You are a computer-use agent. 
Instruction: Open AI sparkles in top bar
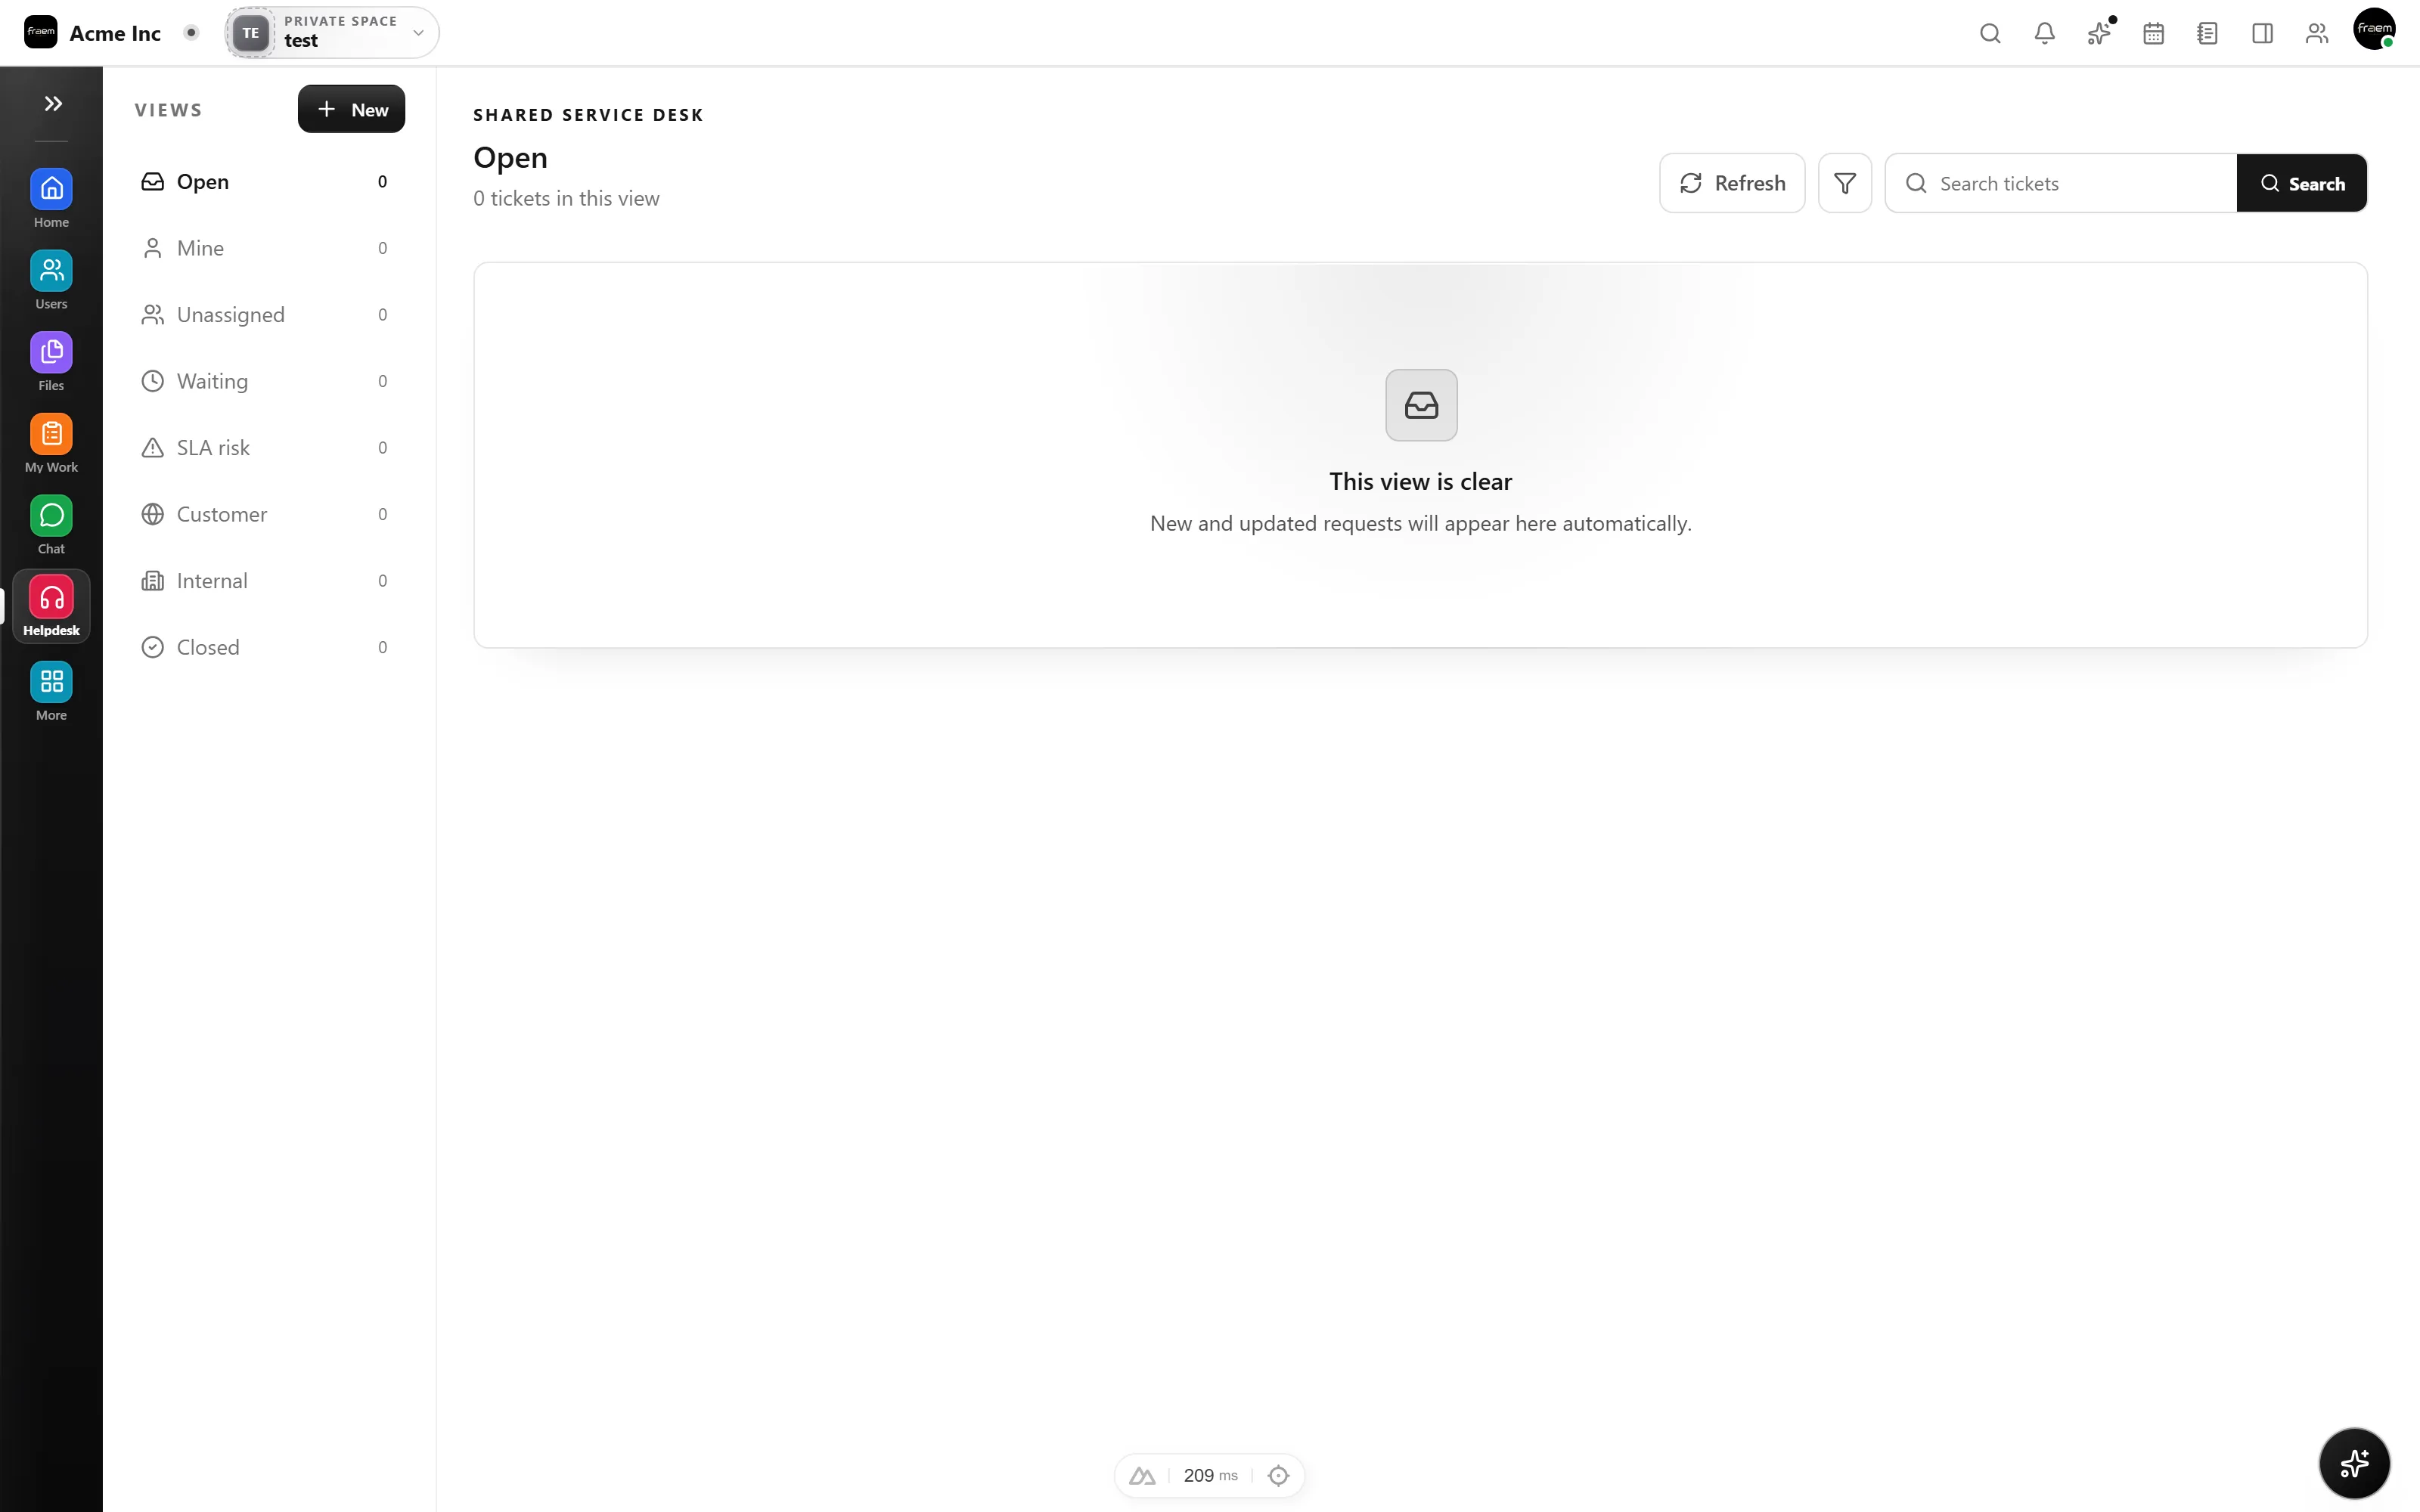pyautogui.click(x=2099, y=33)
